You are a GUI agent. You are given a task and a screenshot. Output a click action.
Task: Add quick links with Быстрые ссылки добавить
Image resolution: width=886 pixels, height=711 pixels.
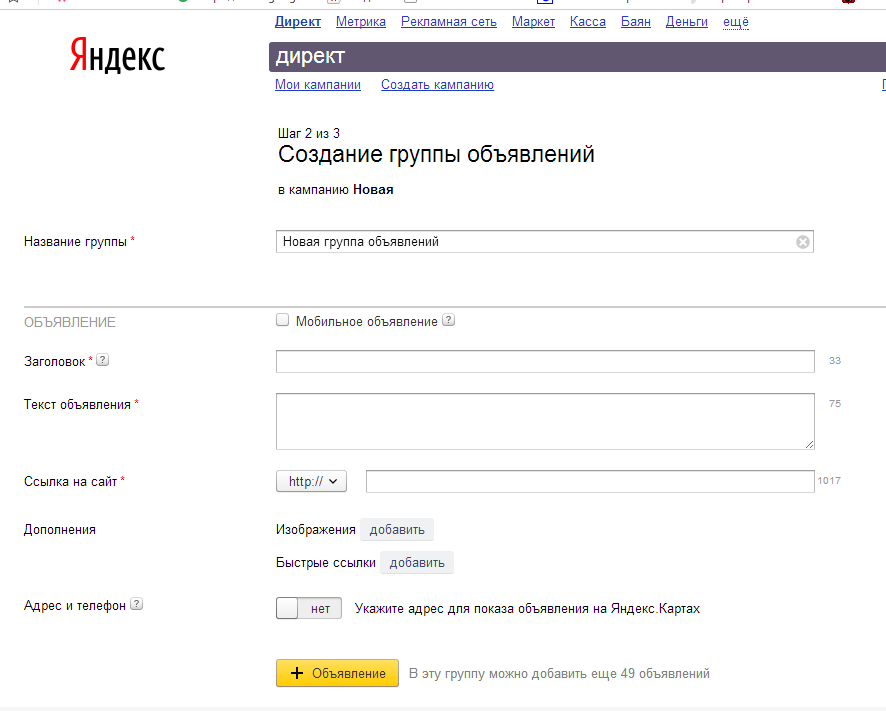(x=417, y=562)
